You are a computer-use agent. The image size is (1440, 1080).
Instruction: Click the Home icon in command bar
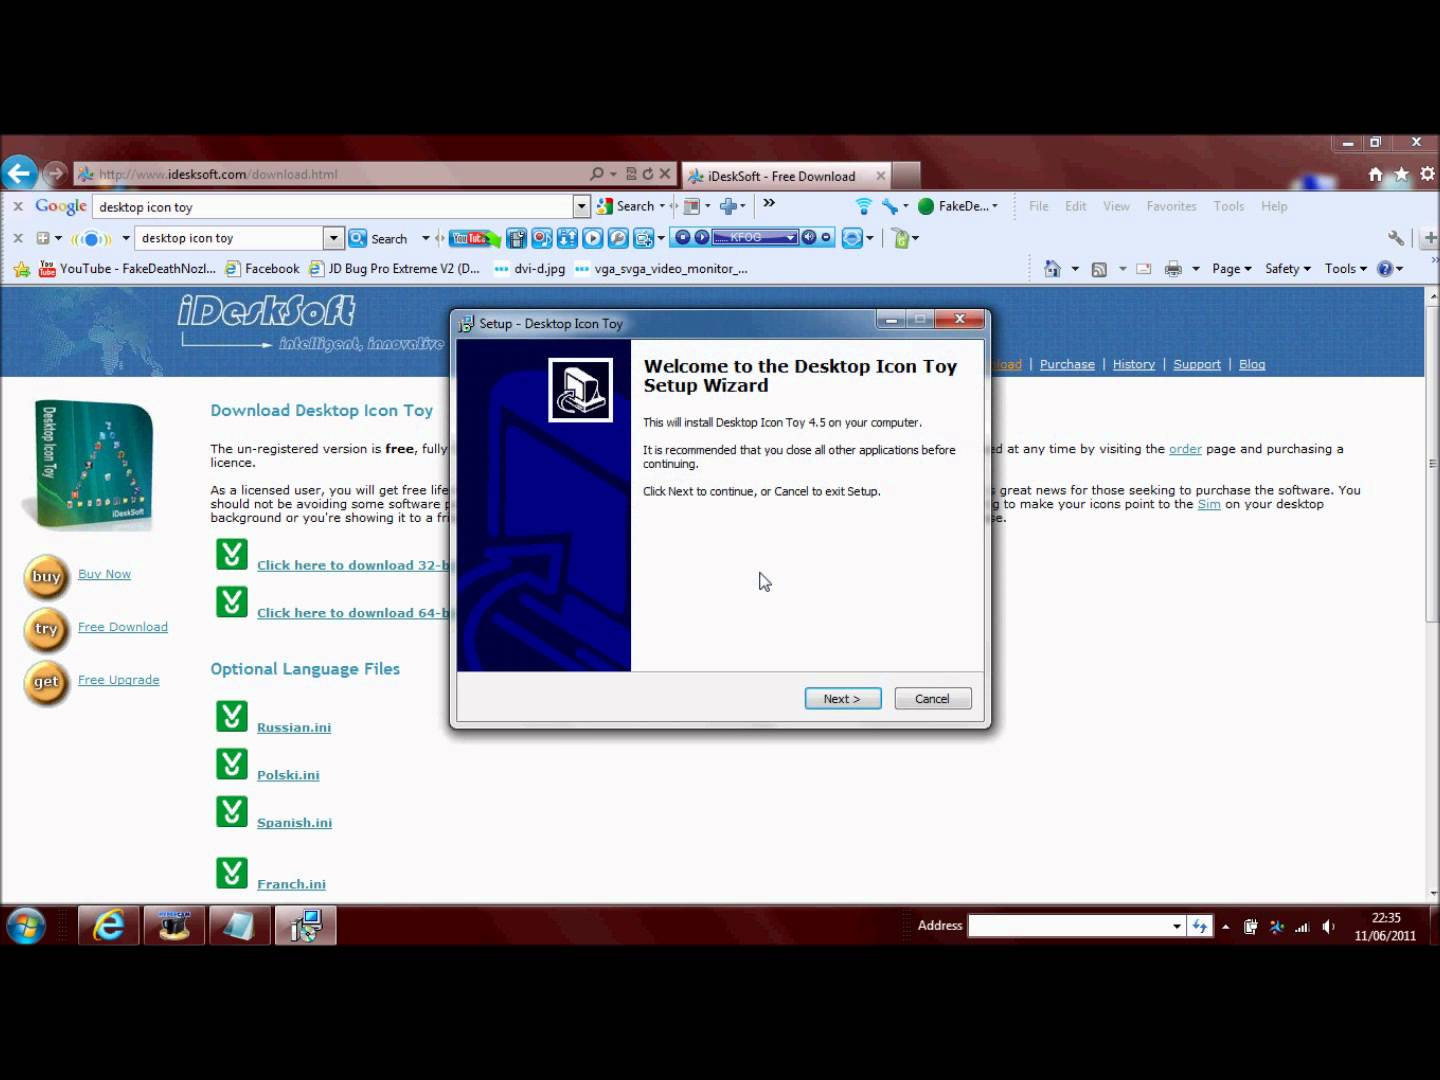(x=1052, y=269)
